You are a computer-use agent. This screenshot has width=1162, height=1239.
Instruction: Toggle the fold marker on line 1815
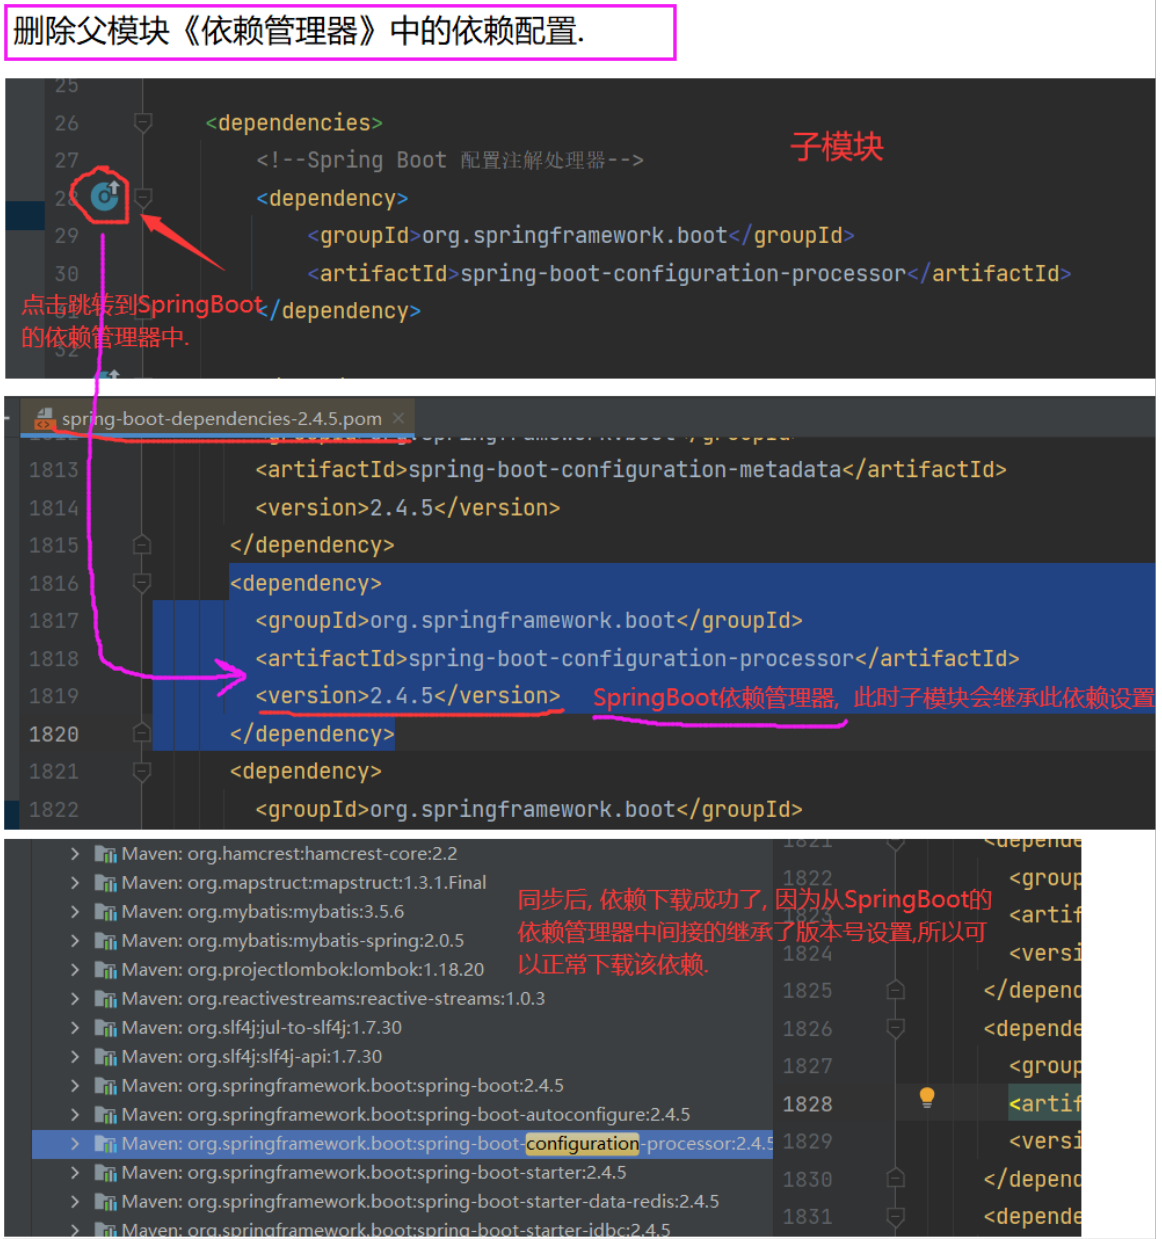tap(142, 545)
